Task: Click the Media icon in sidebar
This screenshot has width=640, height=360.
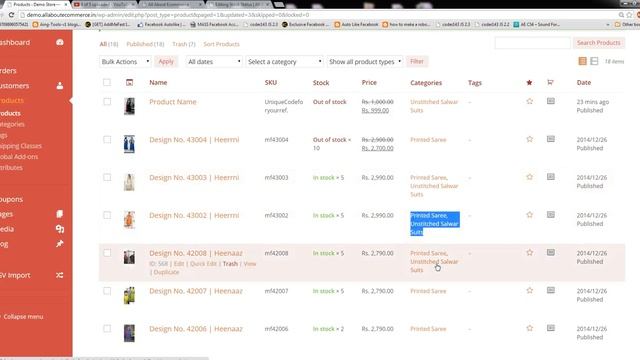Action: point(60,229)
